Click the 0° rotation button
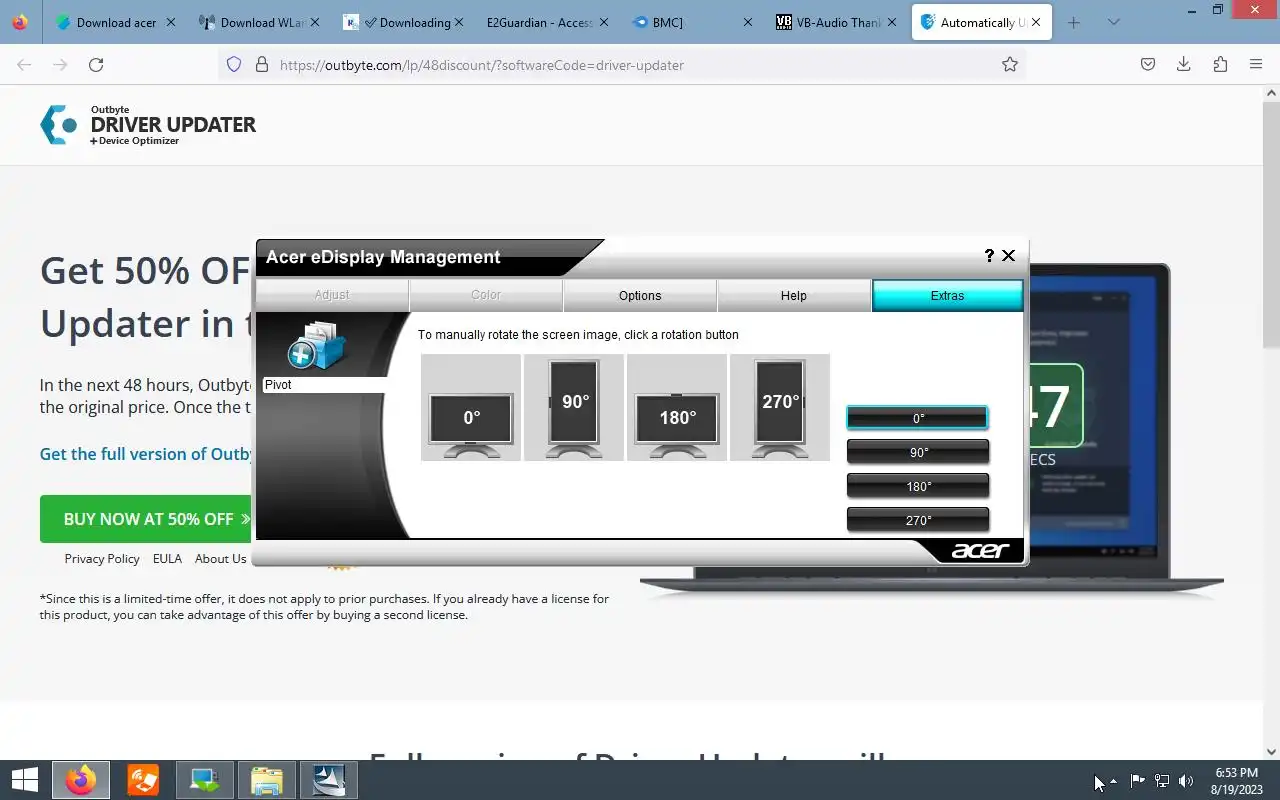Image resolution: width=1280 pixels, height=800 pixels. tap(918, 418)
